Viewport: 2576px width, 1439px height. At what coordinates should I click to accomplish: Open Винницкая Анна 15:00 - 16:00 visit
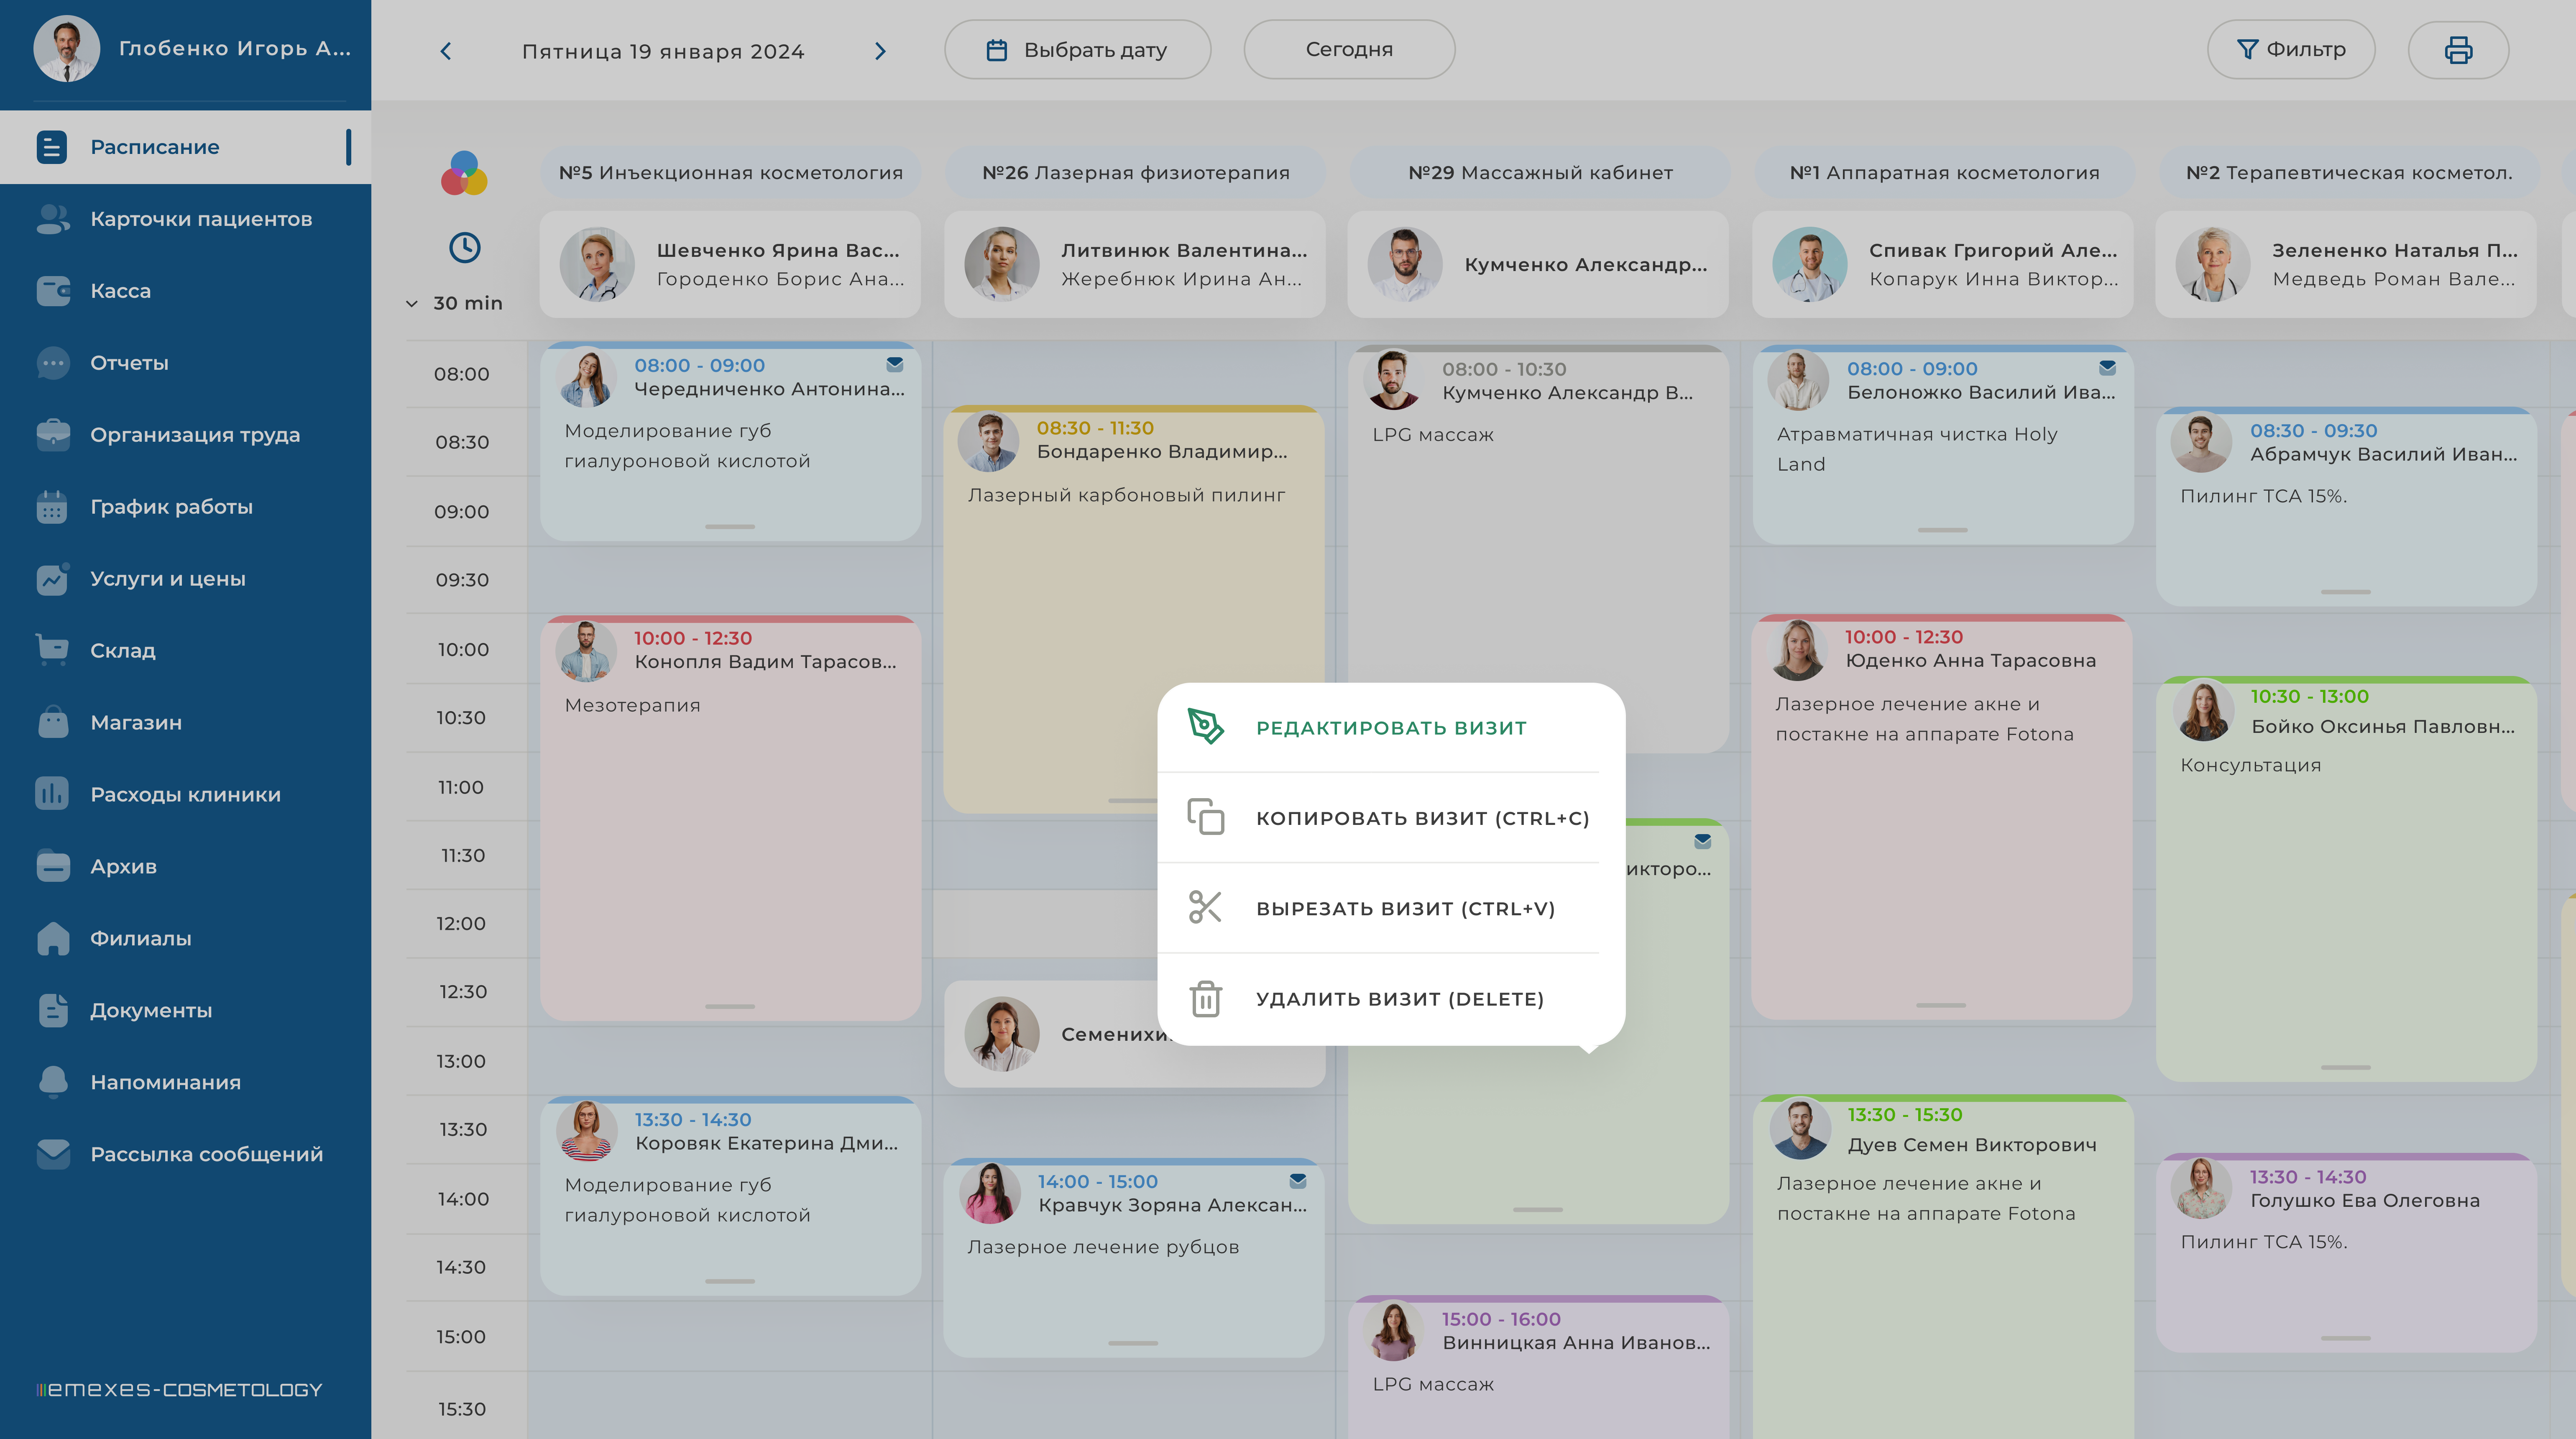(x=1538, y=1367)
